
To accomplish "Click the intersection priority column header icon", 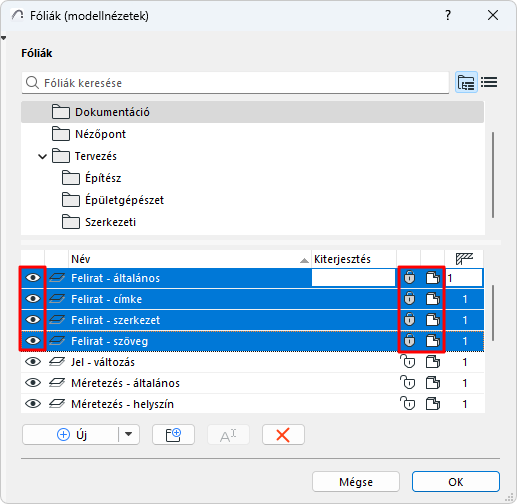I will click(464, 259).
